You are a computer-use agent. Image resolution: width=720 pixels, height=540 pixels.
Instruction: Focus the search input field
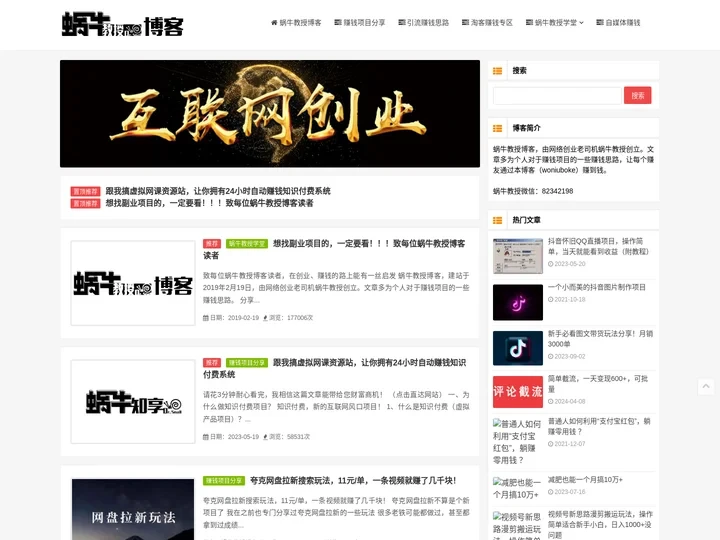557,96
